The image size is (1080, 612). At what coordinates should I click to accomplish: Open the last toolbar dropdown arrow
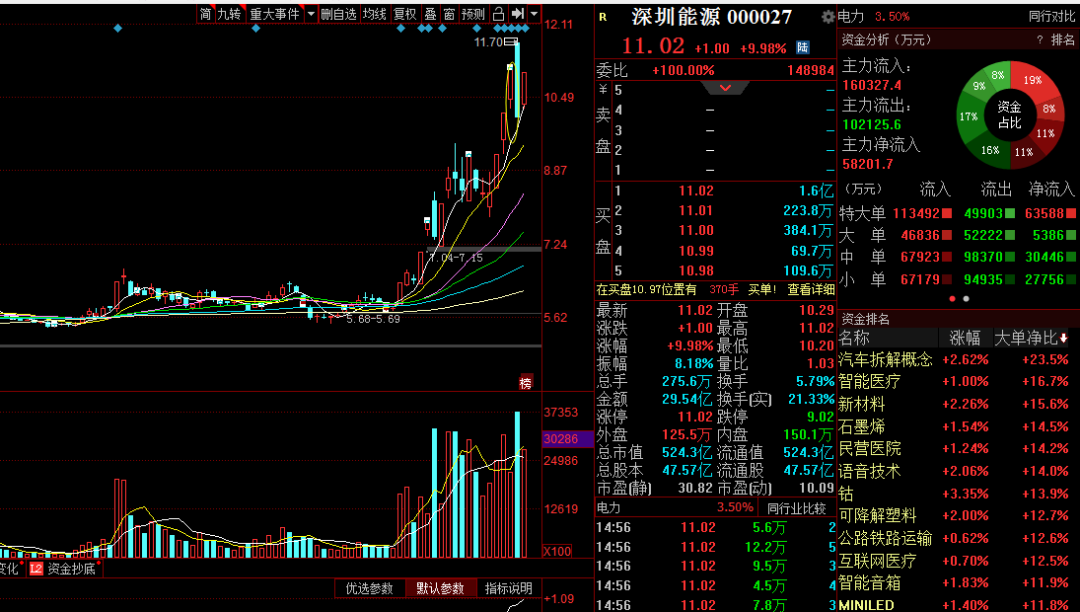point(534,14)
